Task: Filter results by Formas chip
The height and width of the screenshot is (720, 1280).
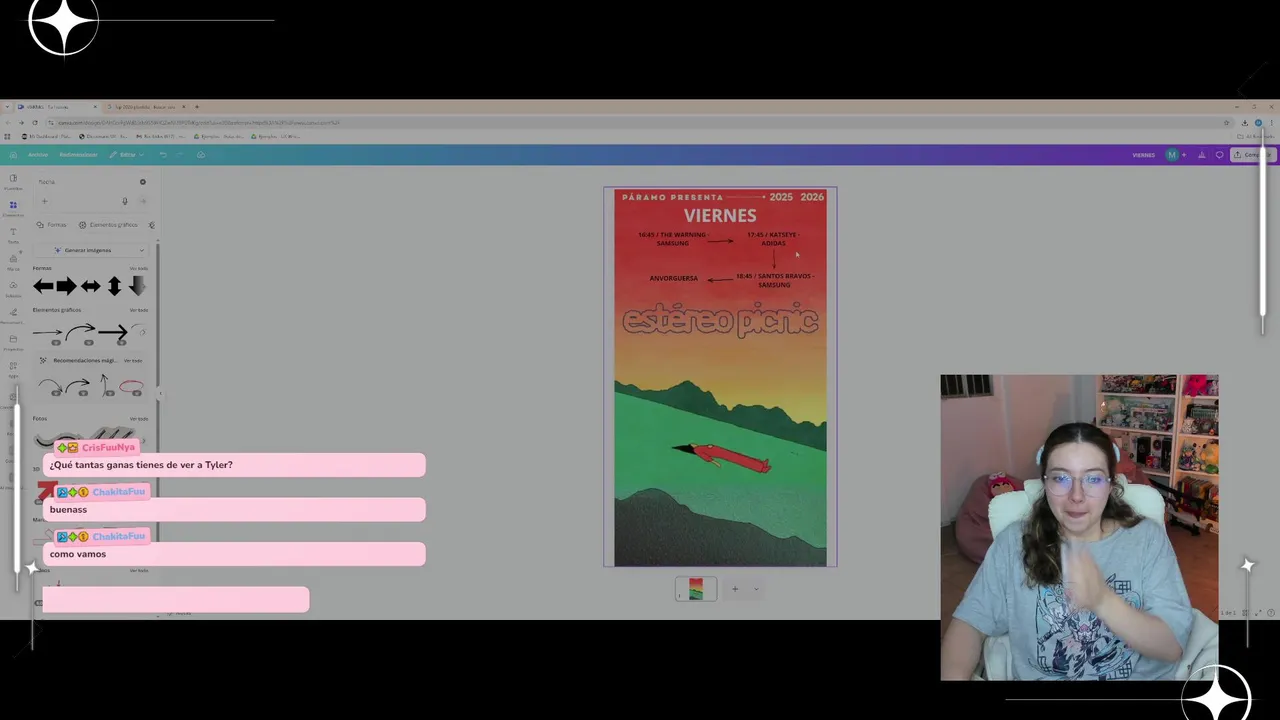Action: pyautogui.click(x=52, y=225)
